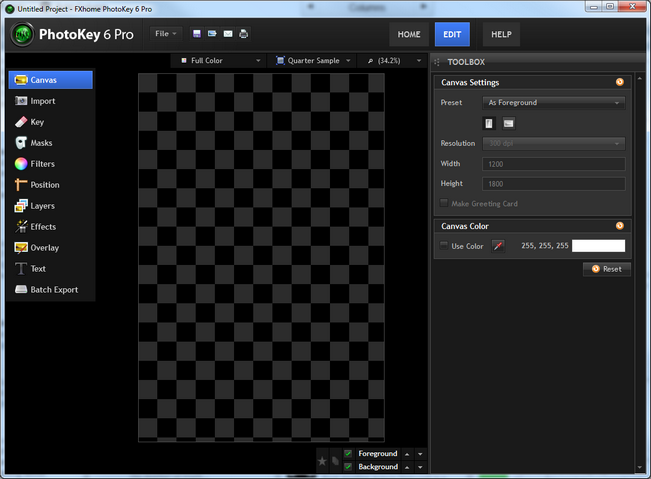The height and width of the screenshot is (479, 651).
Task: Toggle the Background layer visibility checkbox
Action: point(348,467)
